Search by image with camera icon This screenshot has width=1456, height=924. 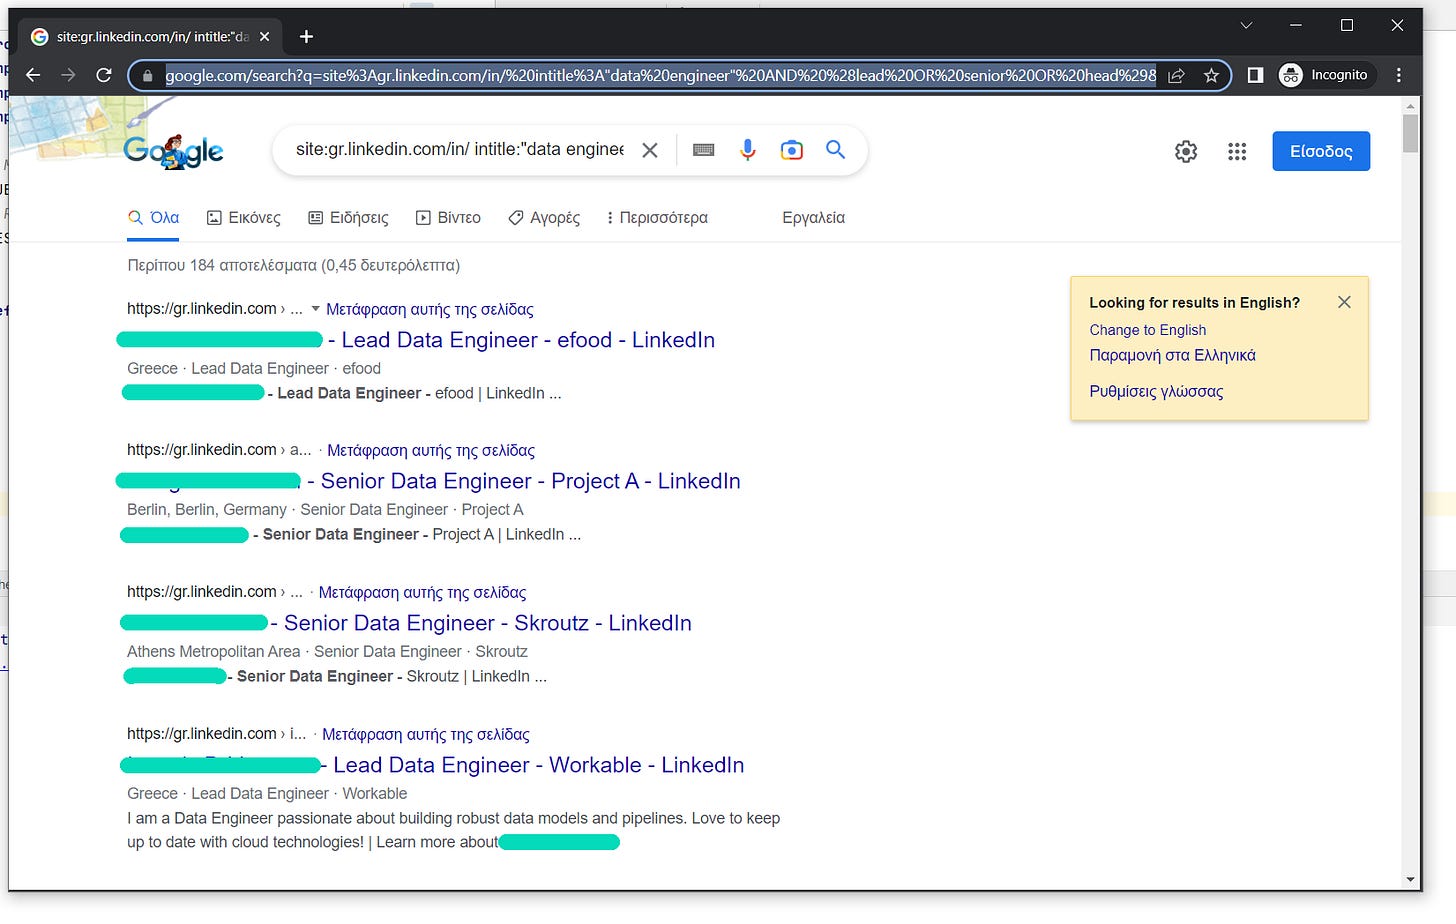[792, 150]
